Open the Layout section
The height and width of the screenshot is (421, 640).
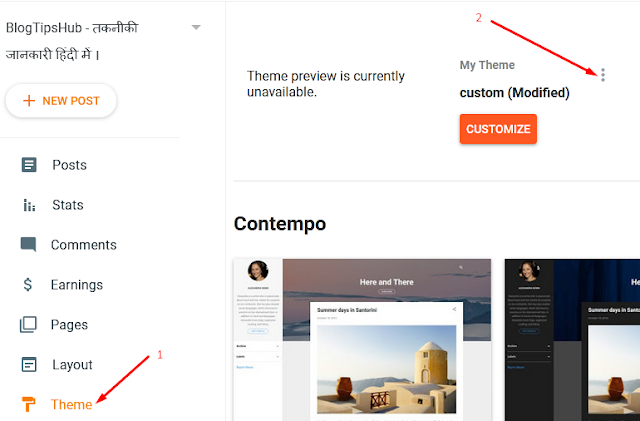point(72,365)
